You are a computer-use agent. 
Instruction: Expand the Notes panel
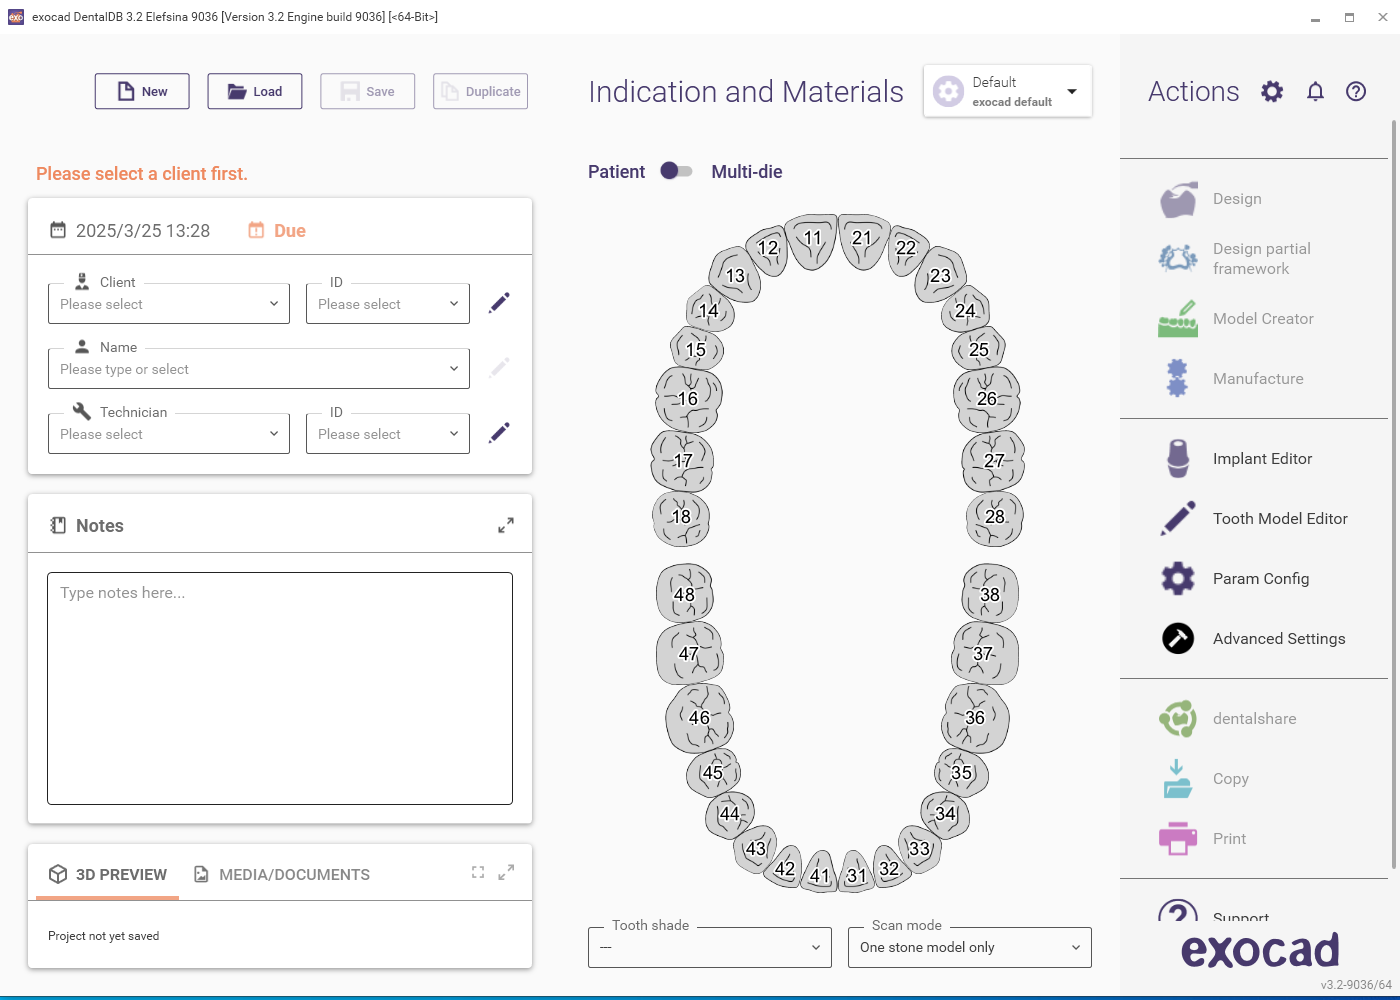(506, 525)
